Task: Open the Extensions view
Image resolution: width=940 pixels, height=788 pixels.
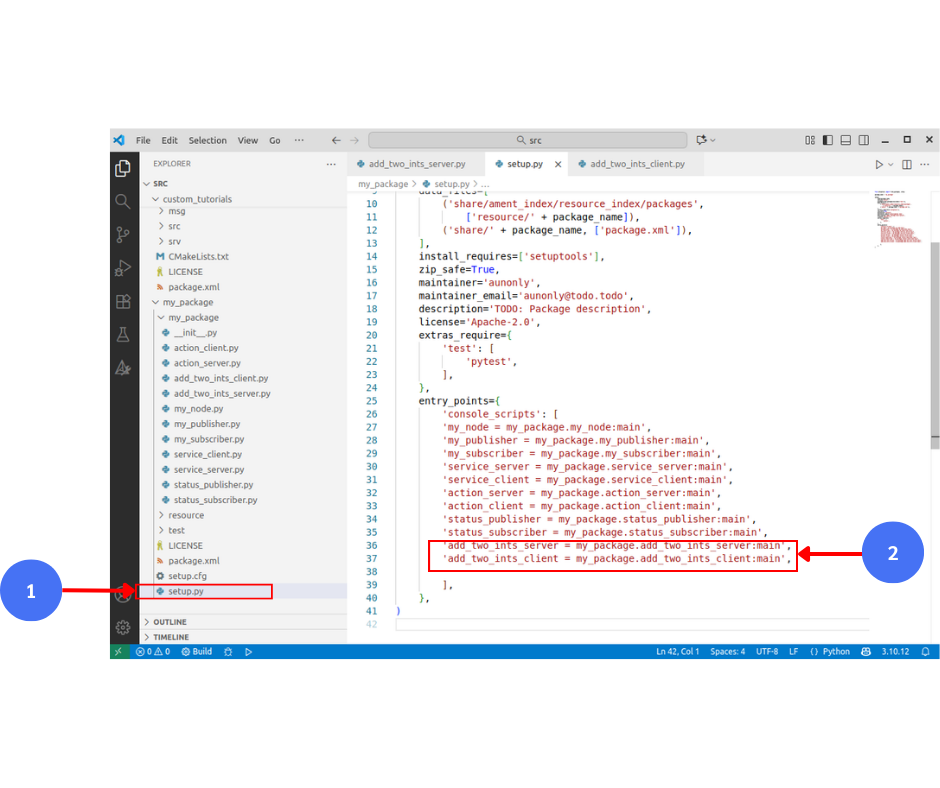Action: click(123, 301)
